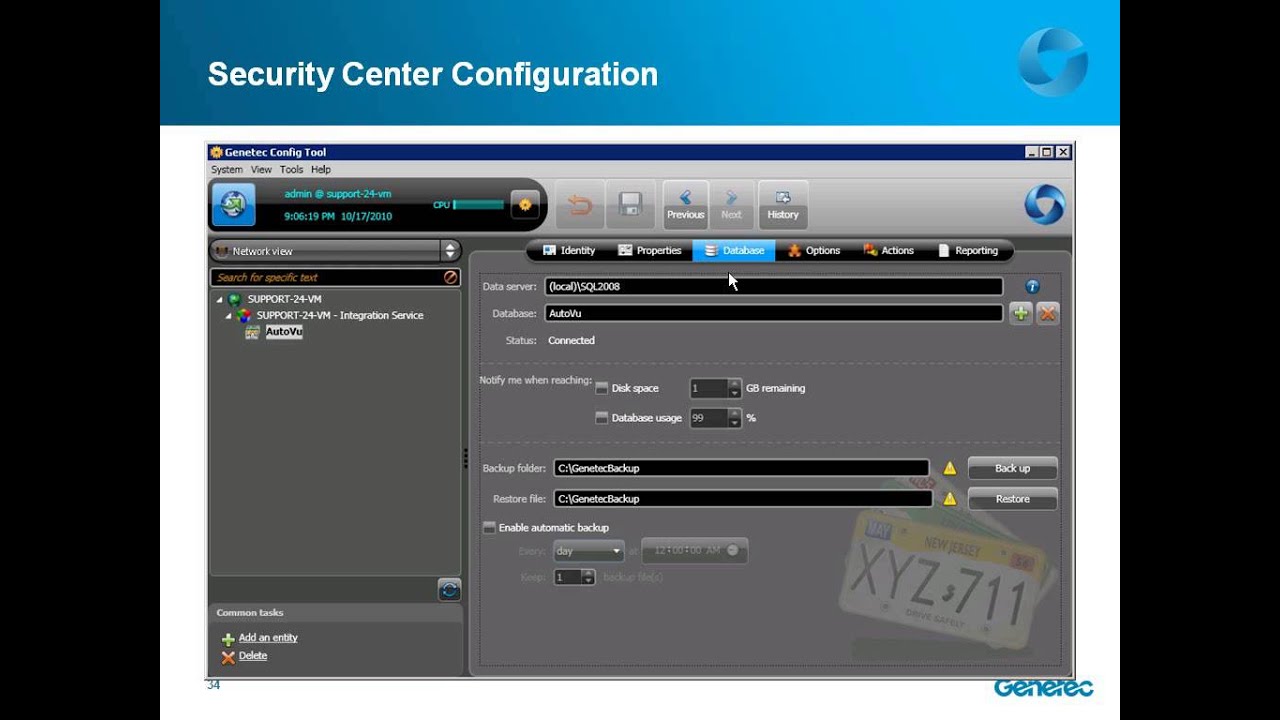Click the Genetec logo in the toolbar
The width and height of the screenshot is (1280, 720).
pos(1044,205)
